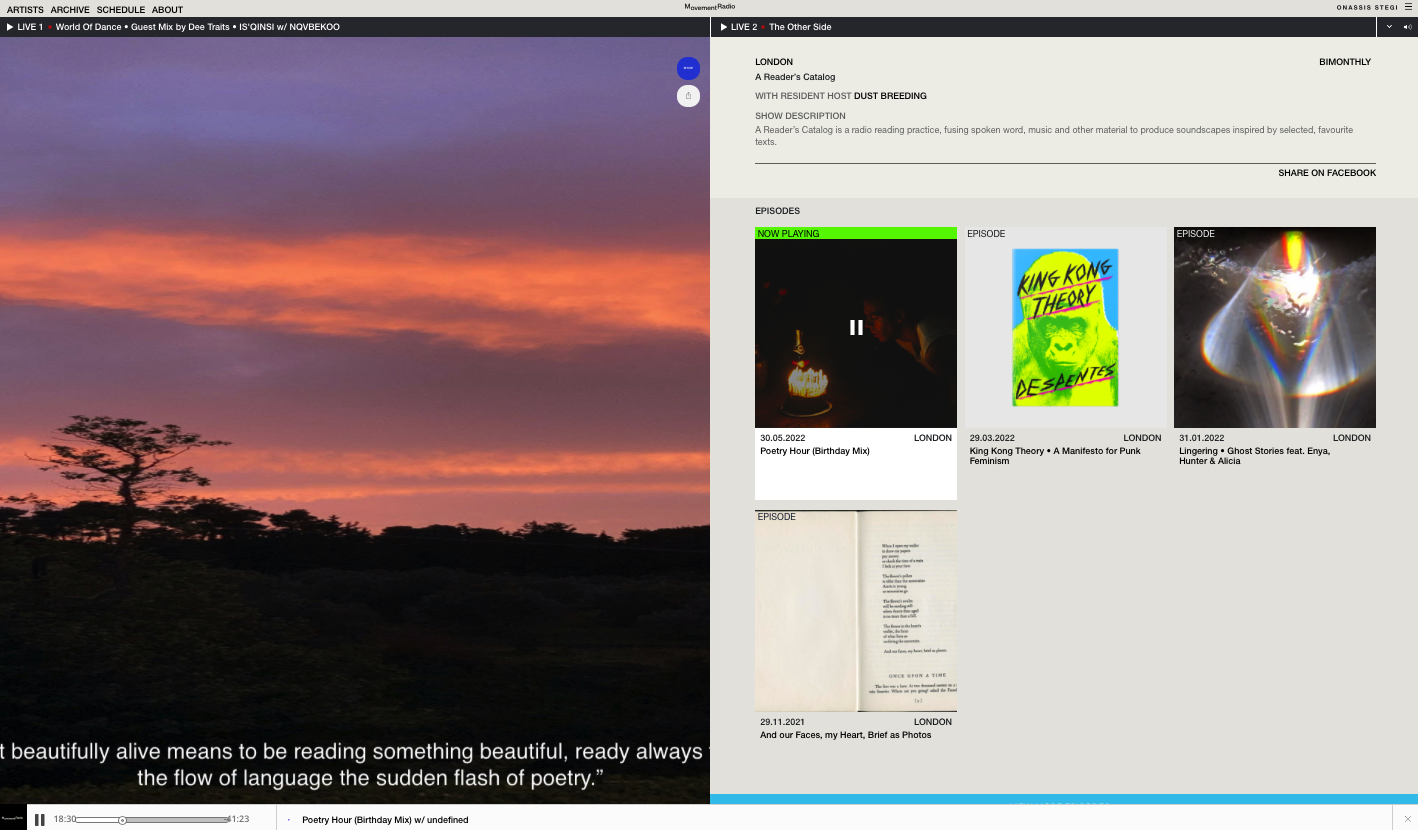Play the Live 1 stream

coord(9,27)
